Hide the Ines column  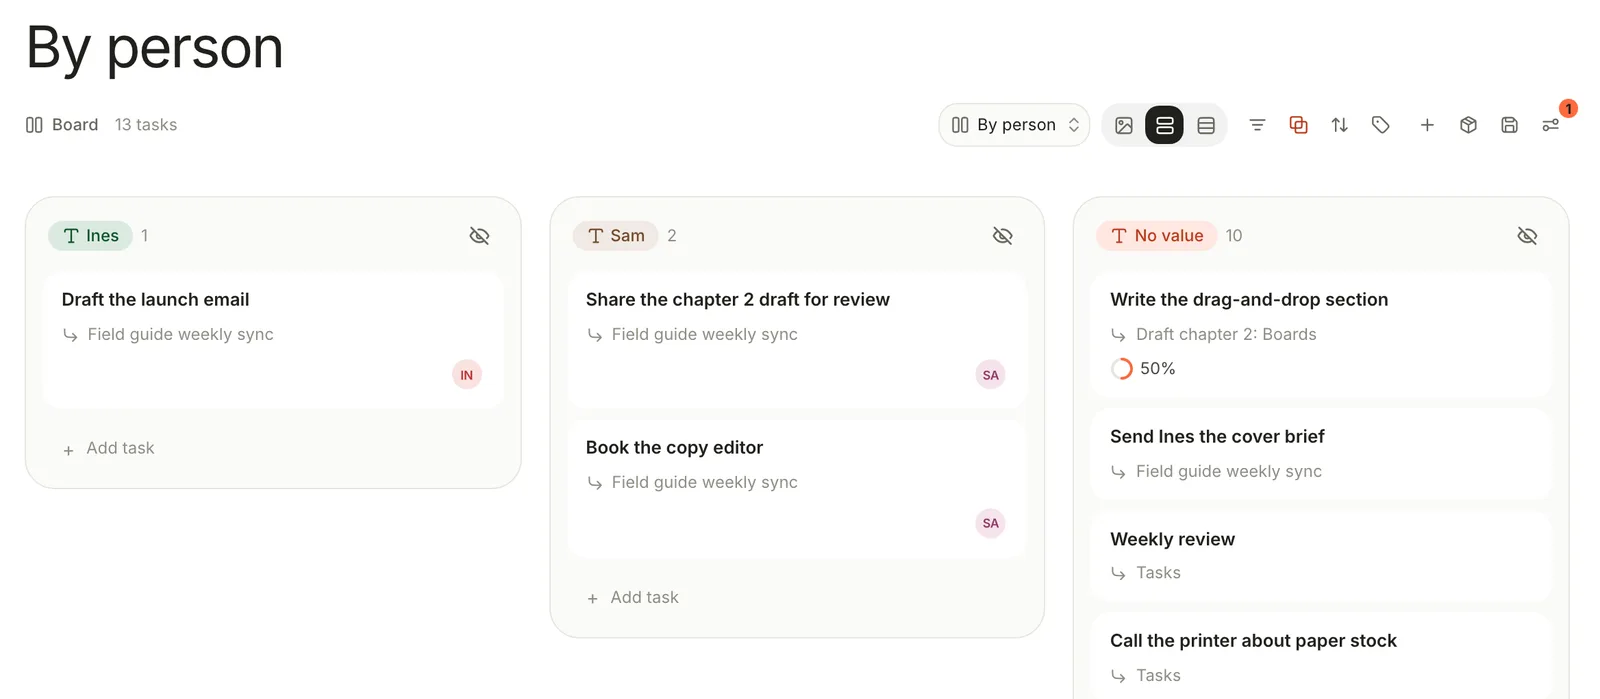click(x=479, y=236)
